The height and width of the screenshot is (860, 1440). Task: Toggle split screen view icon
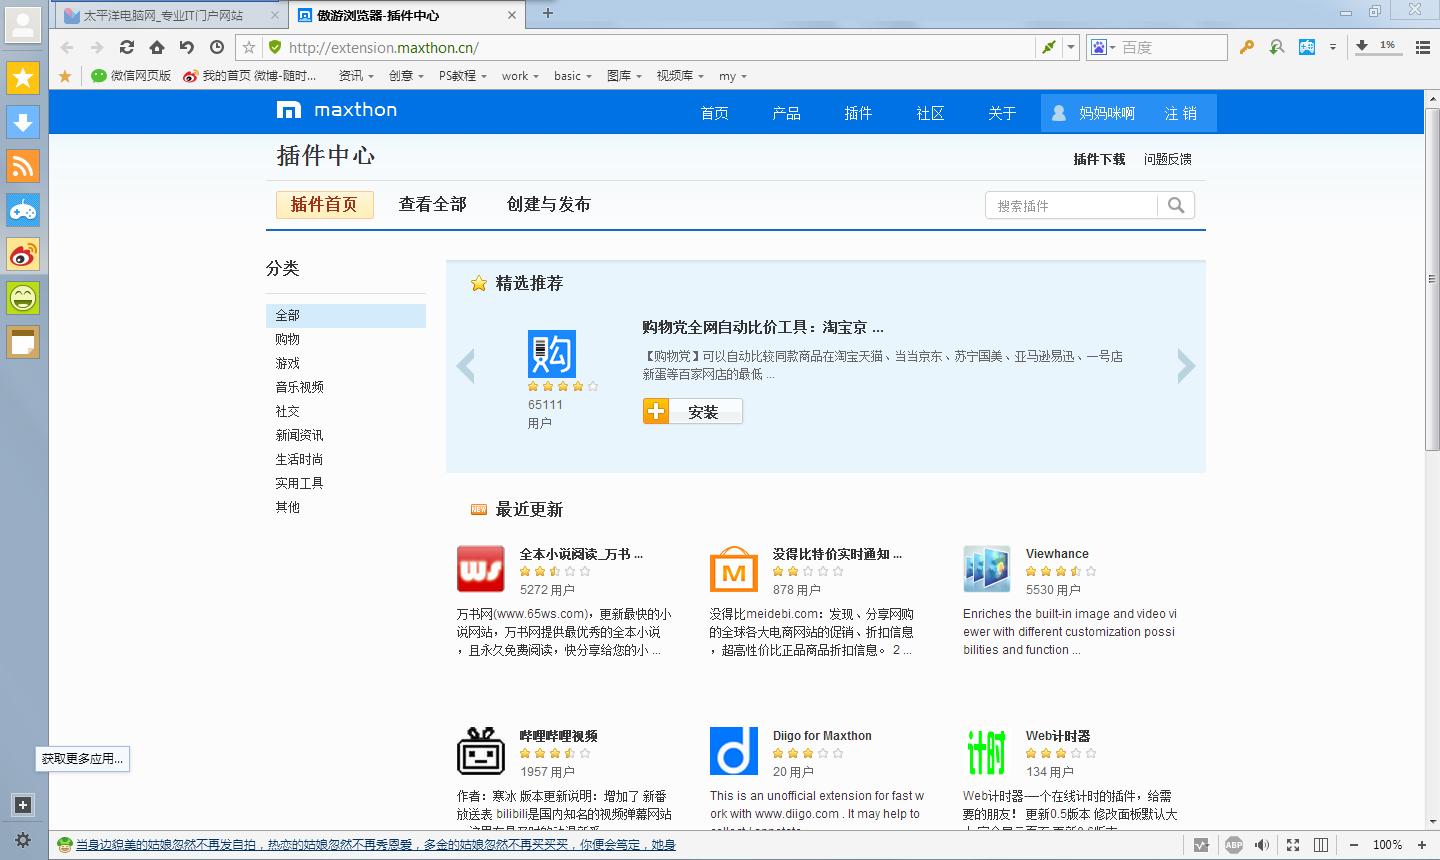[x=1320, y=845]
